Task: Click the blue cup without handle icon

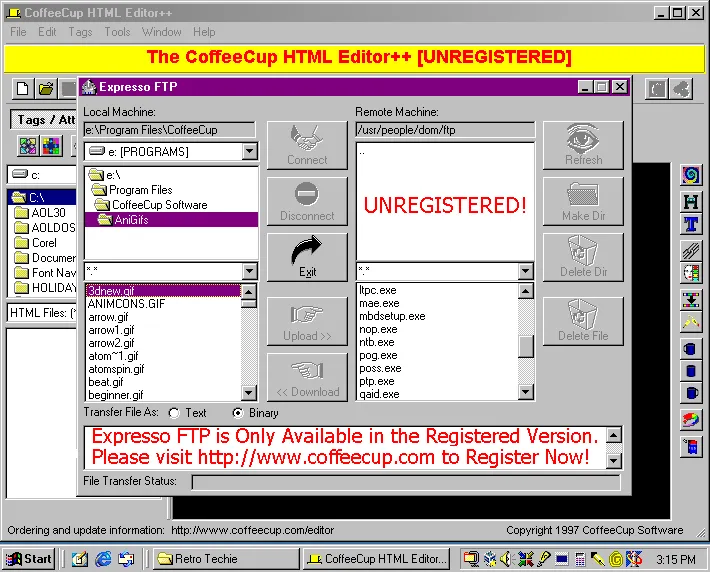Action: [x=691, y=371]
